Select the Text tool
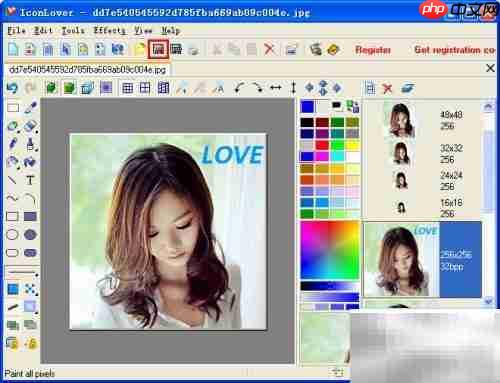Image resolution: width=500 pixels, height=383 pixels. click(30, 180)
